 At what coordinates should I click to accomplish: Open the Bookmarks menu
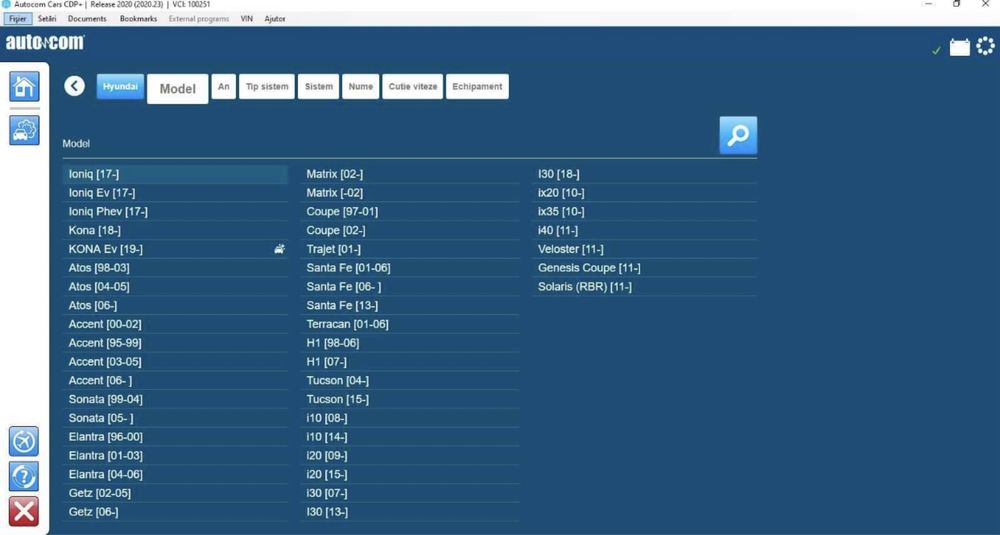[x=138, y=18]
